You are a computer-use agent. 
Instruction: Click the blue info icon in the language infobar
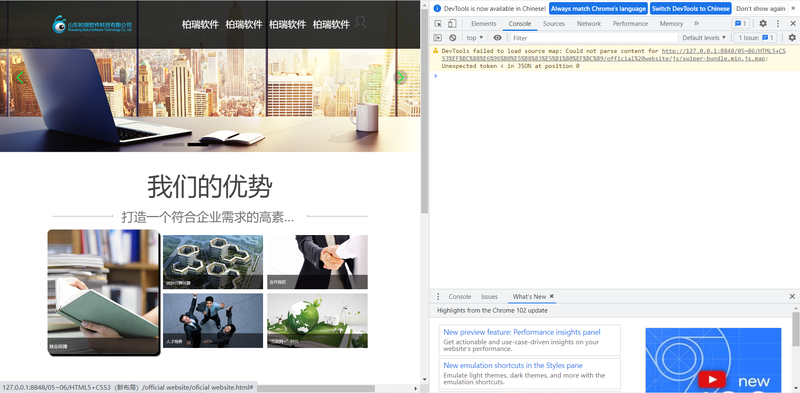(437, 9)
